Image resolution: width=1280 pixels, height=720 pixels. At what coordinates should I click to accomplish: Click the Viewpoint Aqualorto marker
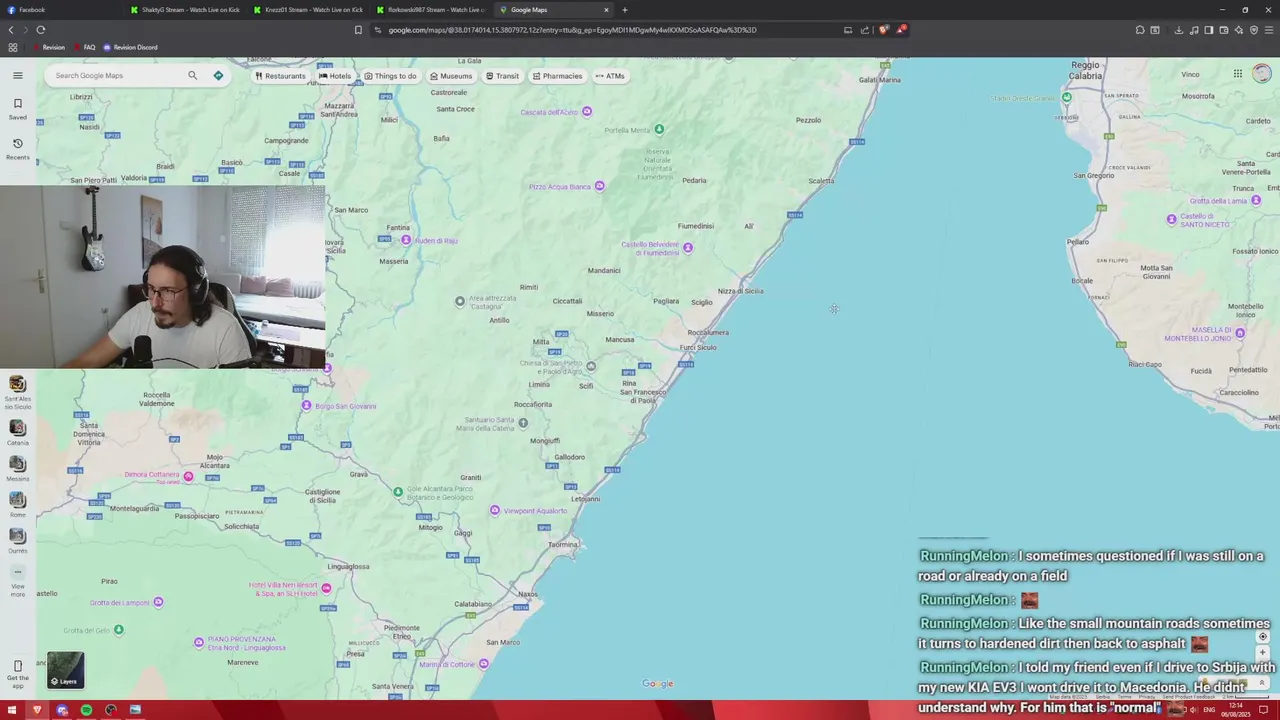point(494,510)
